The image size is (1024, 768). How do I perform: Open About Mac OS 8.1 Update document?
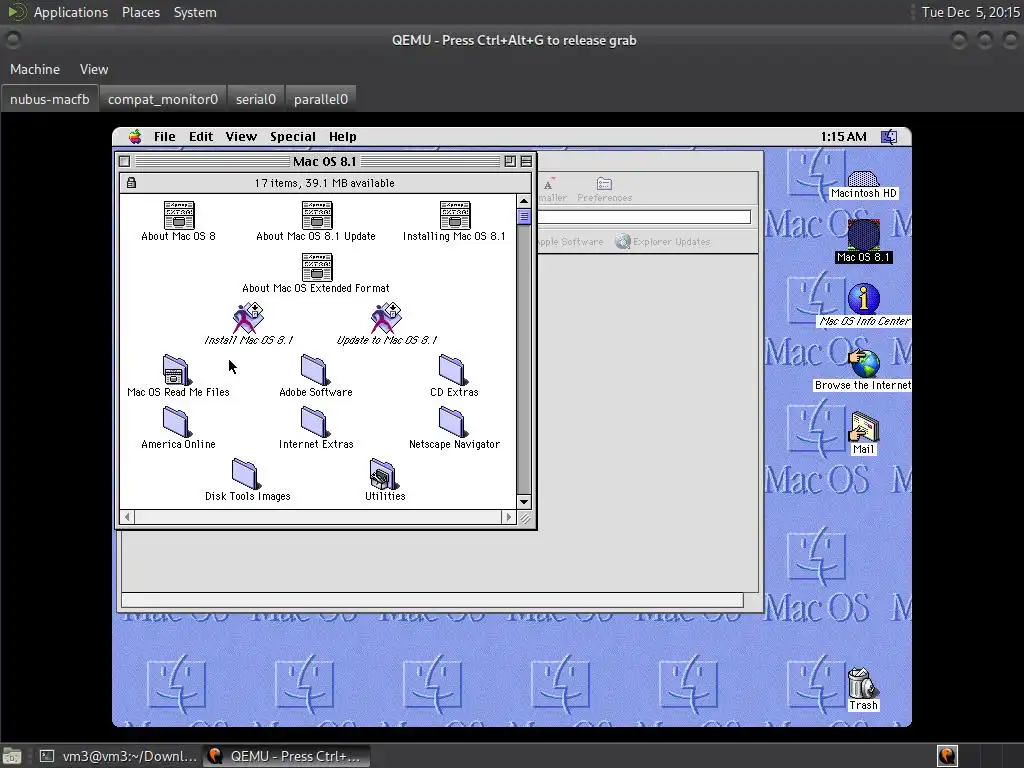pyautogui.click(x=317, y=215)
